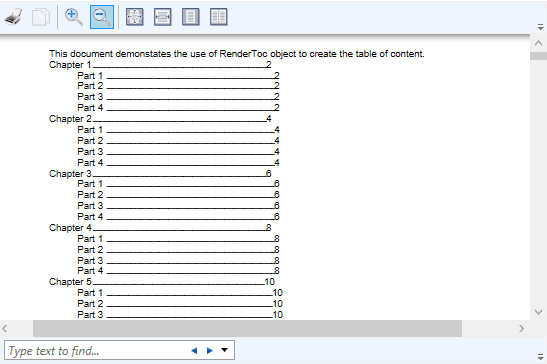
Task: Click horizontal scrollbar left arrow
Action: (5, 328)
